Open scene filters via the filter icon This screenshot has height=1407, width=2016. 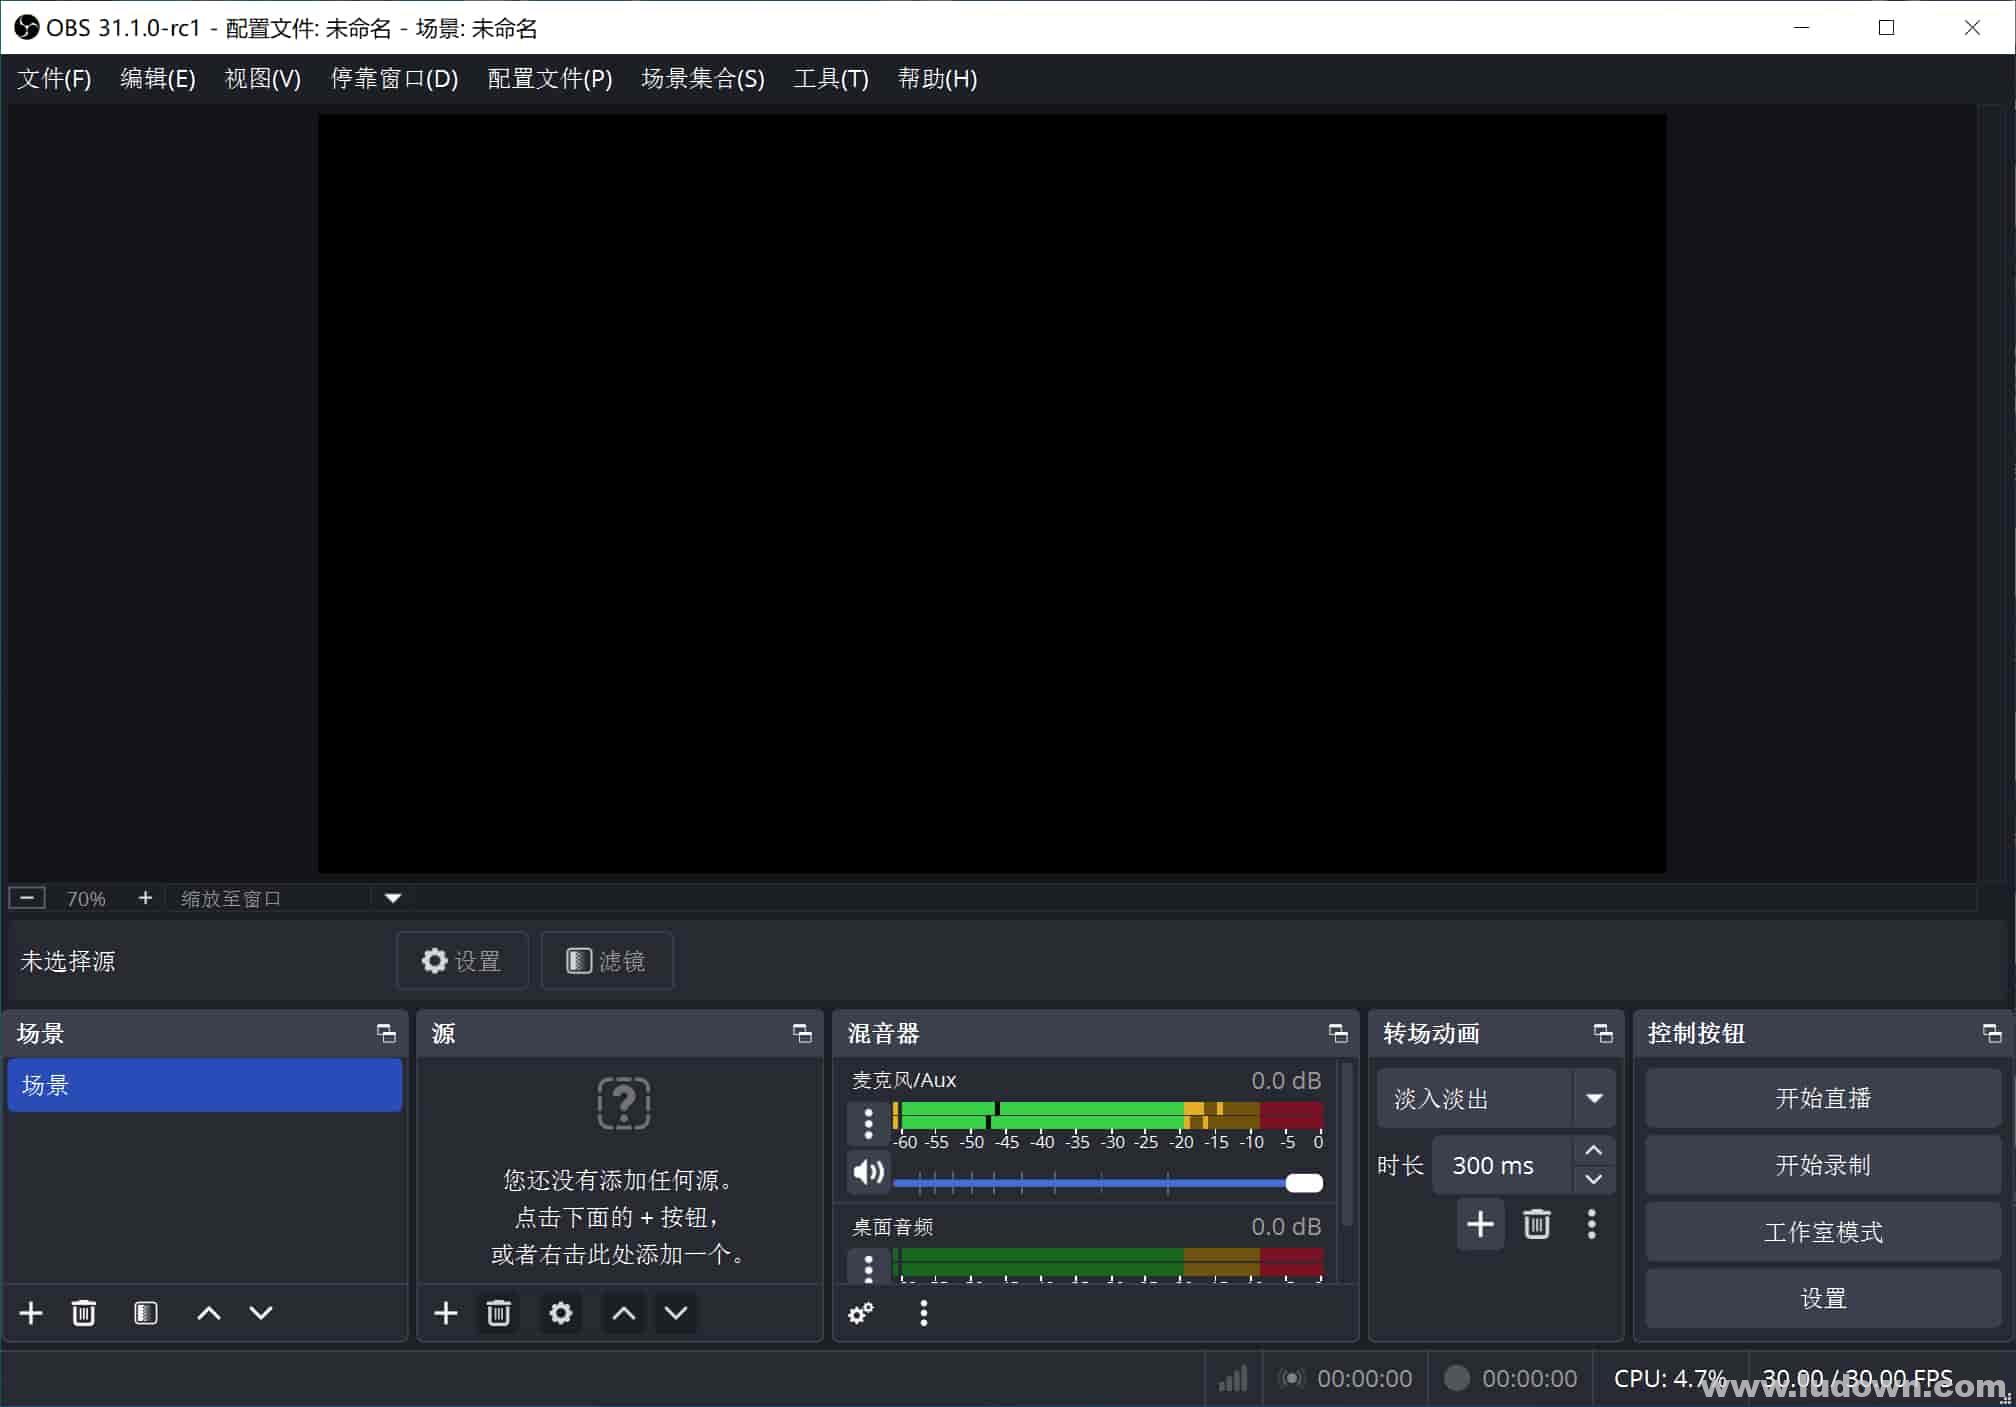tap(146, 1312)
